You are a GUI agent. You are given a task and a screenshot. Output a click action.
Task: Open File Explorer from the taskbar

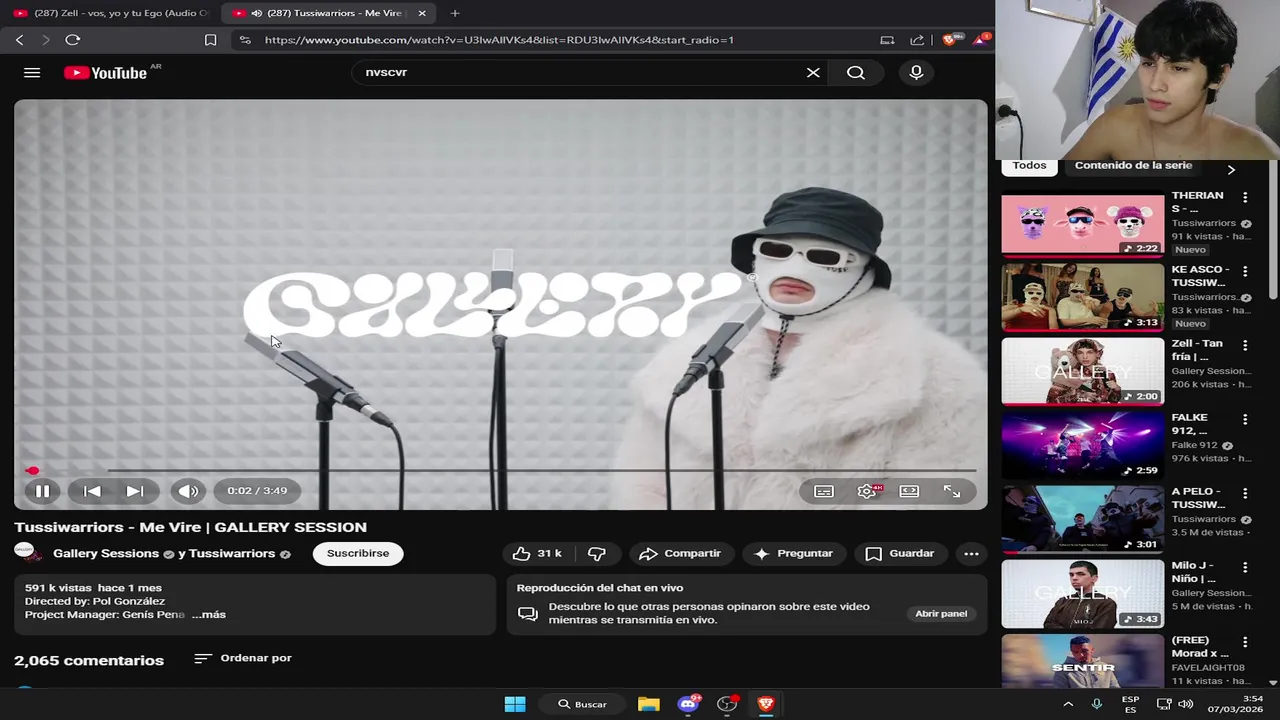(649, 704)
